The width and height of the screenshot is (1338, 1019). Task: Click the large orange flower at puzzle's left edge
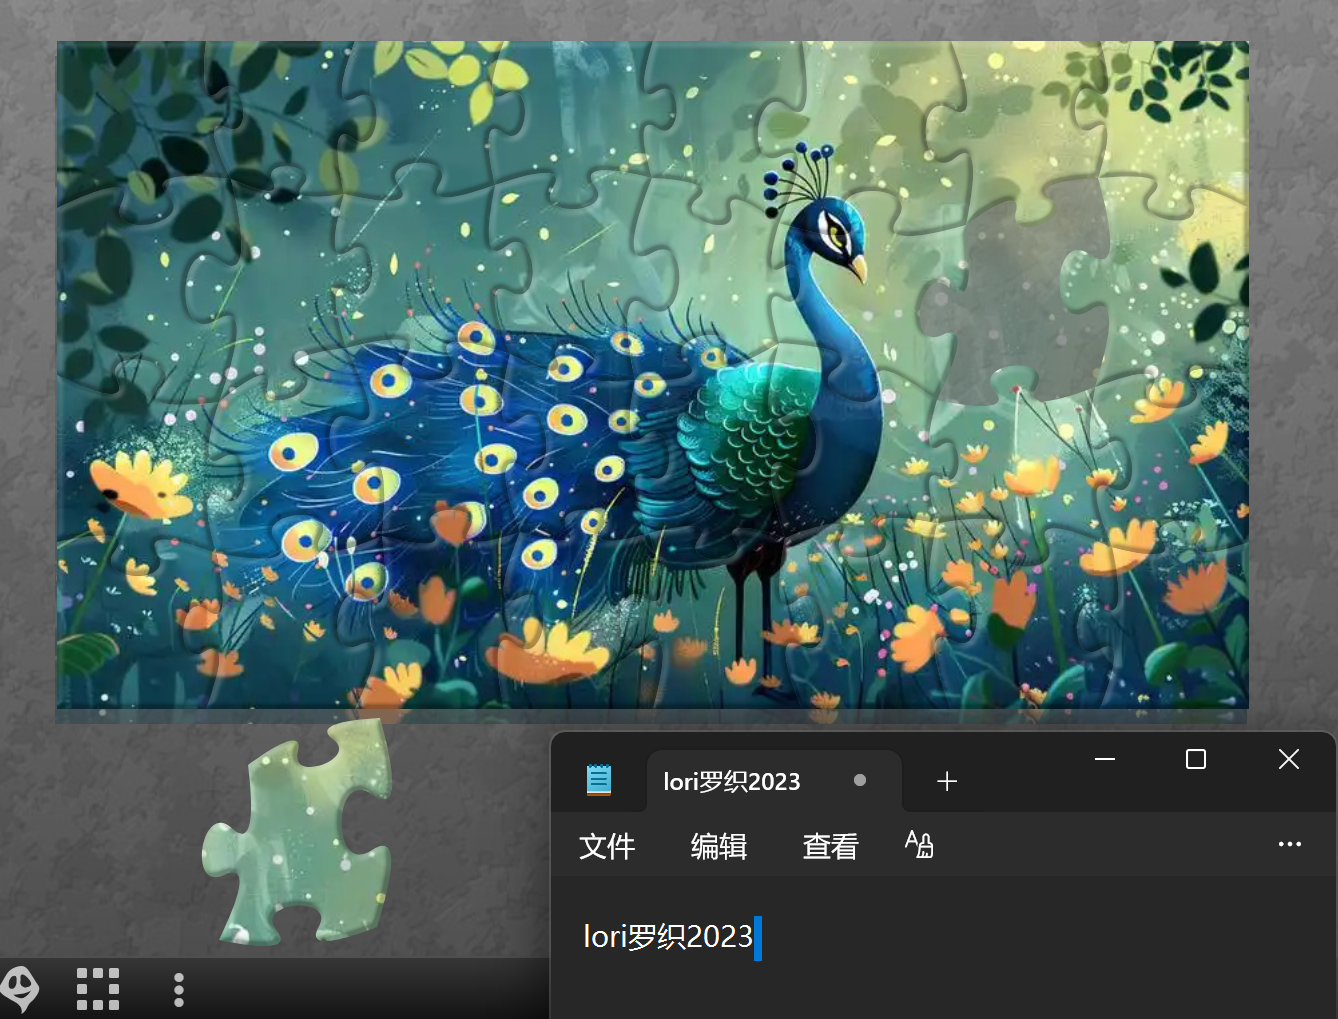[x=138, y=485]
